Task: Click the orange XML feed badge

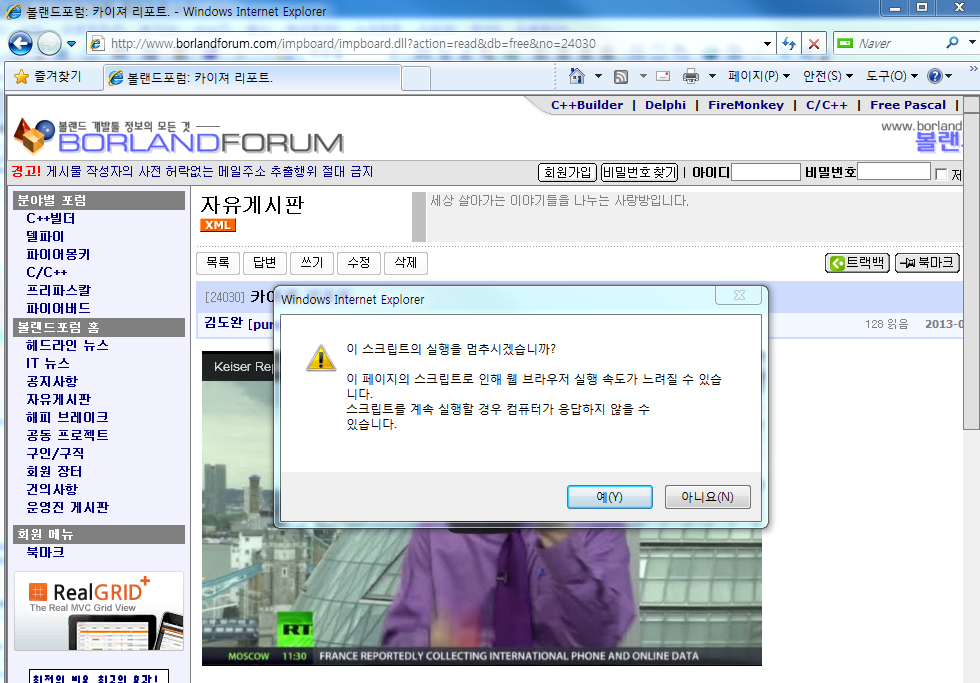Action: [x=218, y=225]
